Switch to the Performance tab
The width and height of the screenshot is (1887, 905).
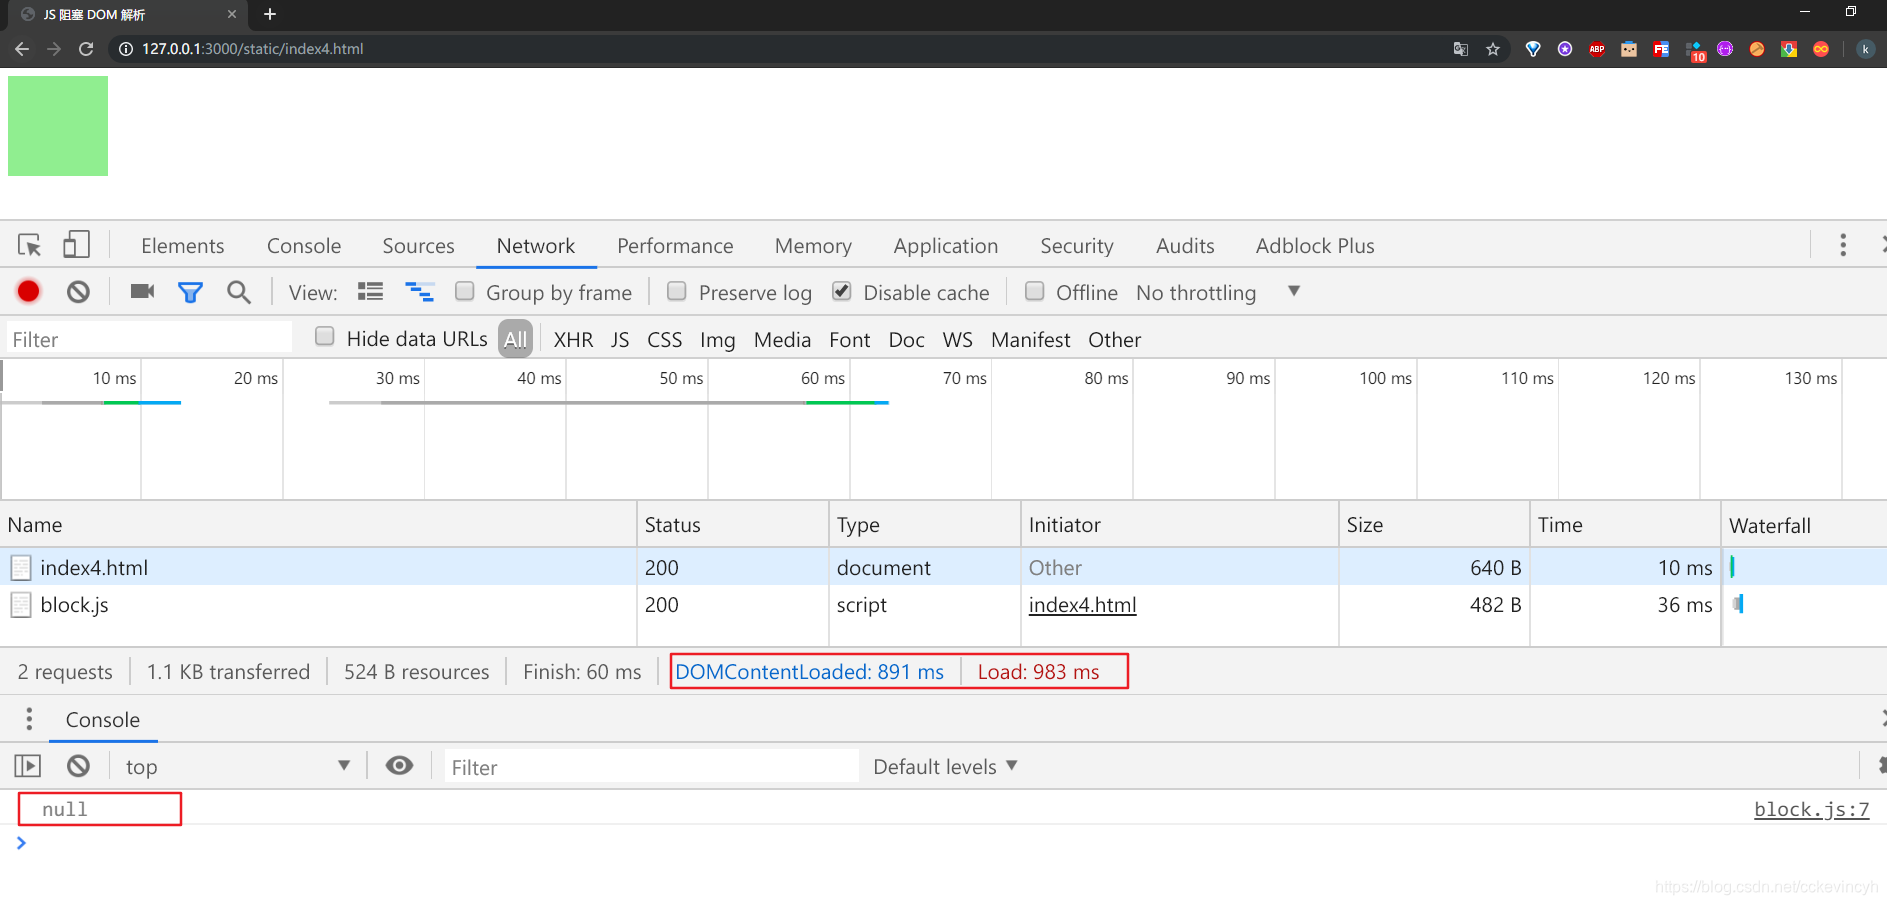675,245
